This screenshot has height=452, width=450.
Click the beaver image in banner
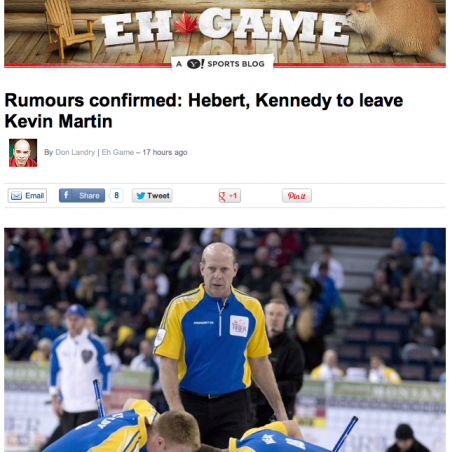(x=395, y=28)
